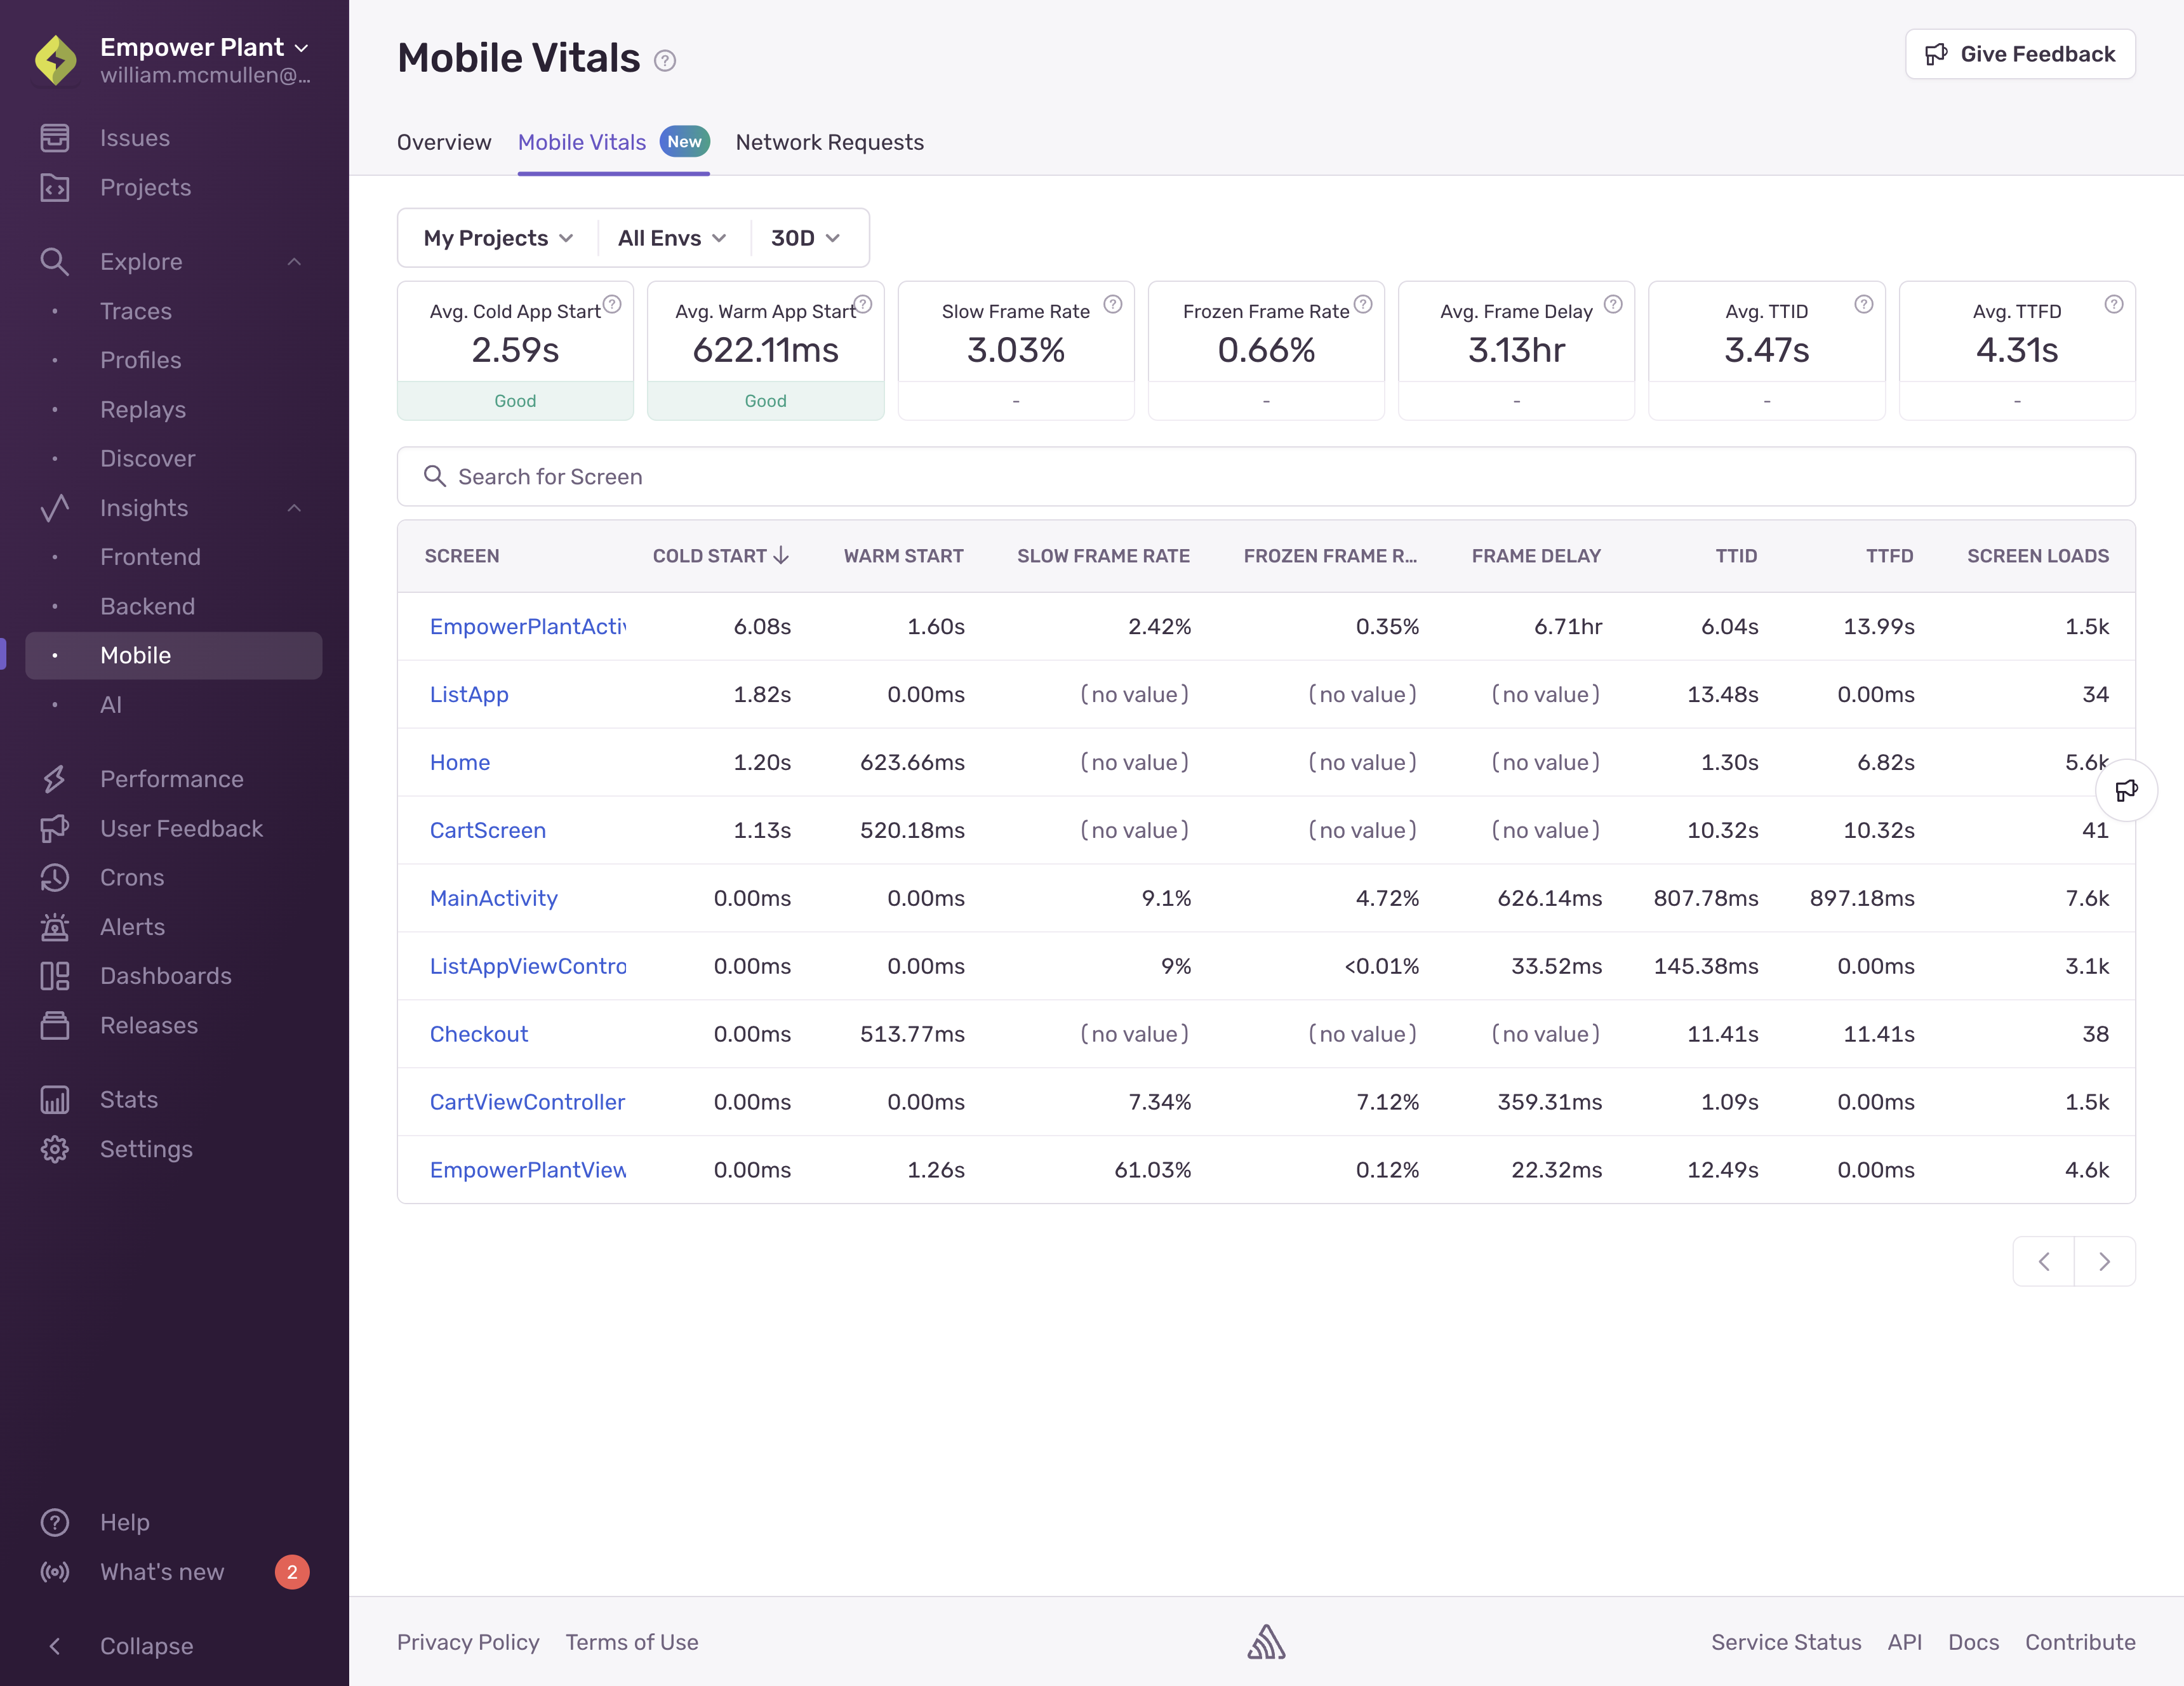This screenshot has width=2184, height=1686.
Task: Open the Privacy Policy footer link
Action: coord(468,1642)
